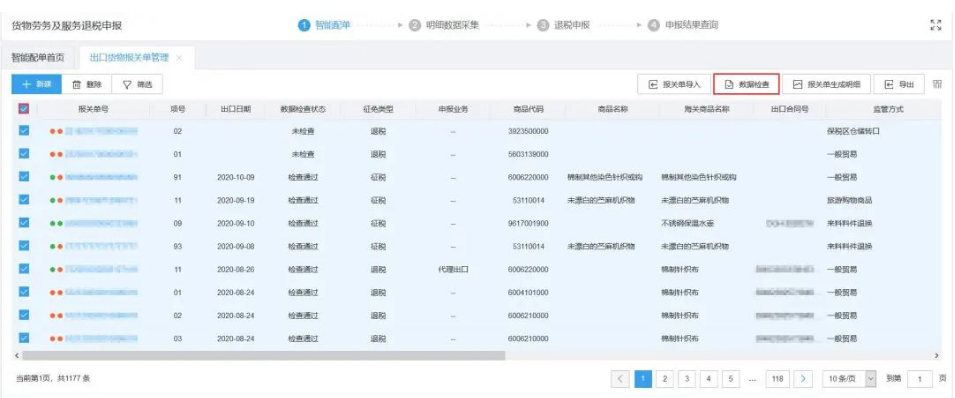Uncheck the row with code 5603139000
Screen dimensions: 955x398
tap(24, 154)
